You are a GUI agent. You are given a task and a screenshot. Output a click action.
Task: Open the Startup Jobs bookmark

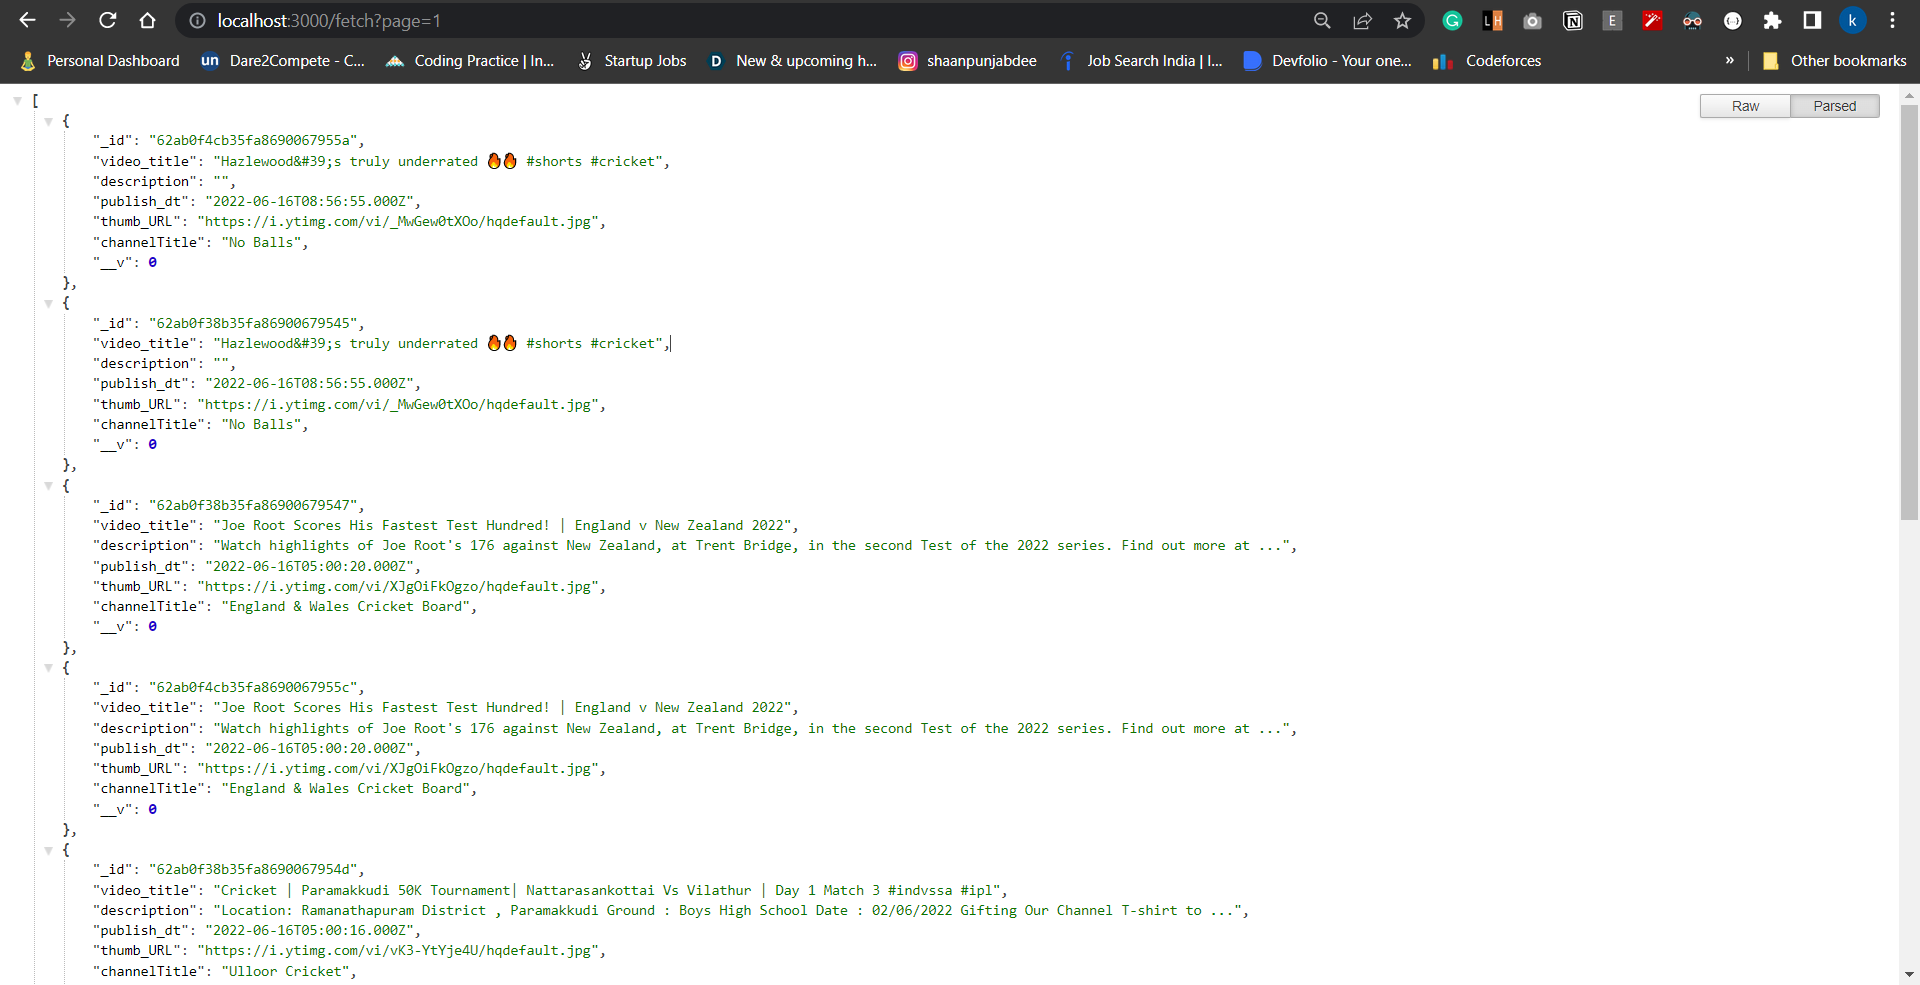point(632,61)
